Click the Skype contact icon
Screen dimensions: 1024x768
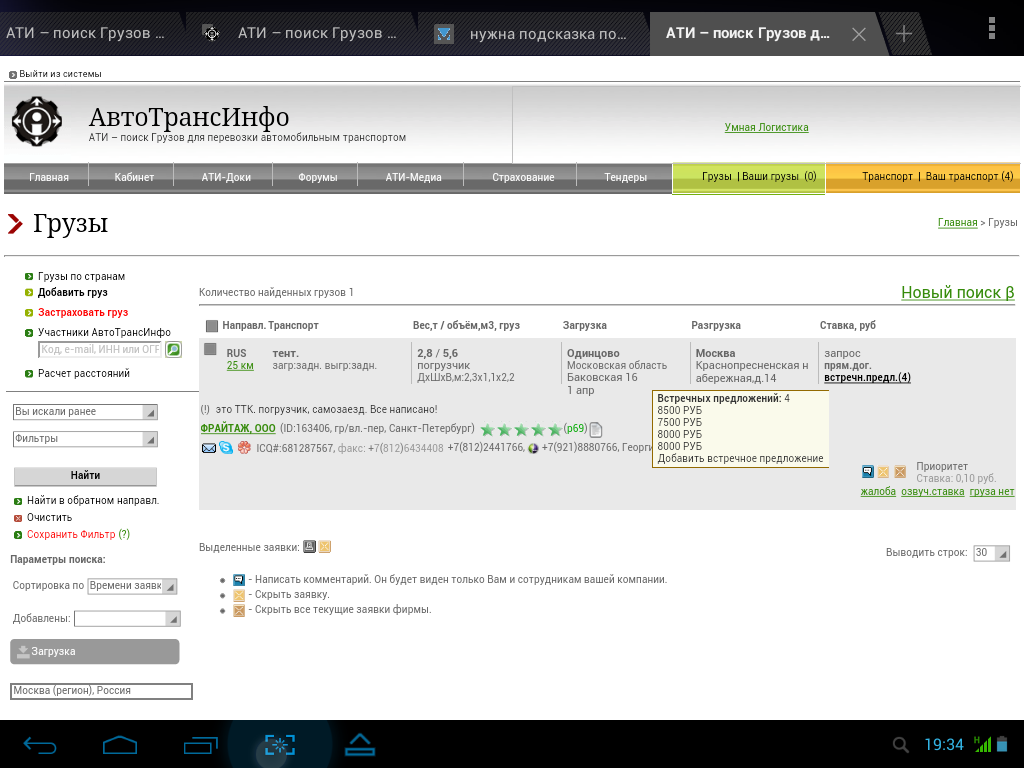click(226, 448)
